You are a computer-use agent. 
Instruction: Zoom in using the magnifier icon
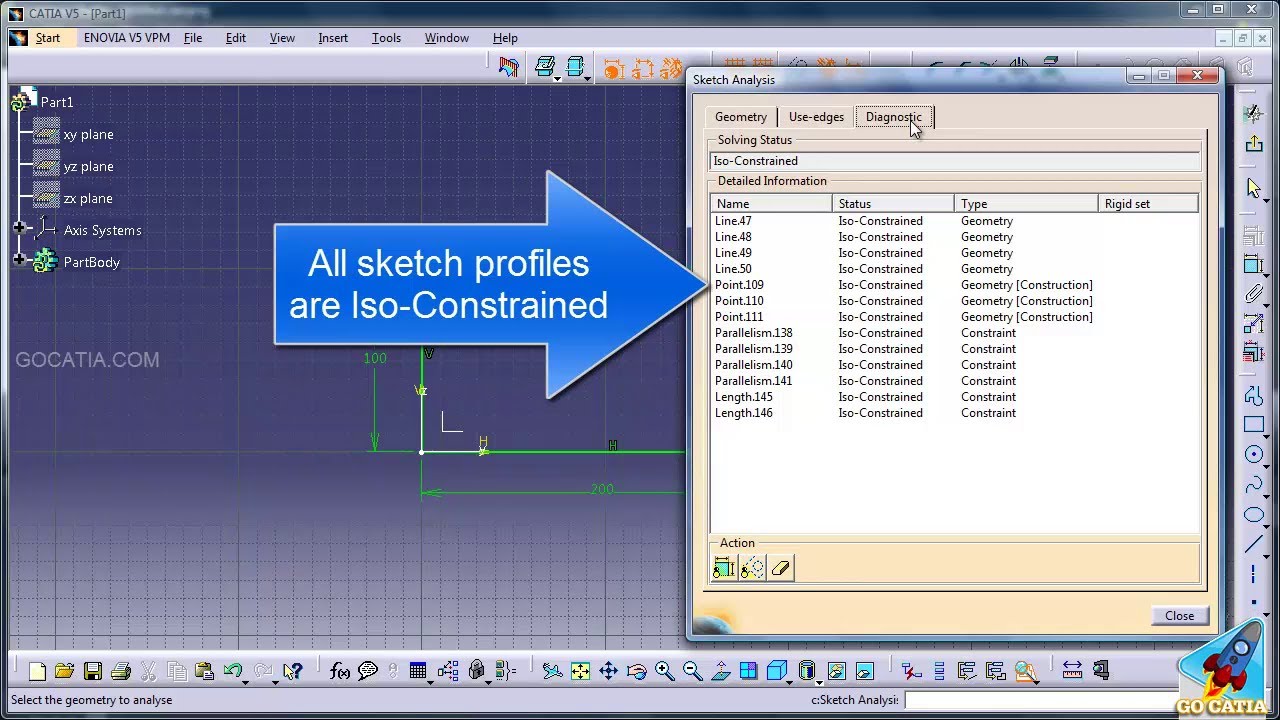click(663, 671)
